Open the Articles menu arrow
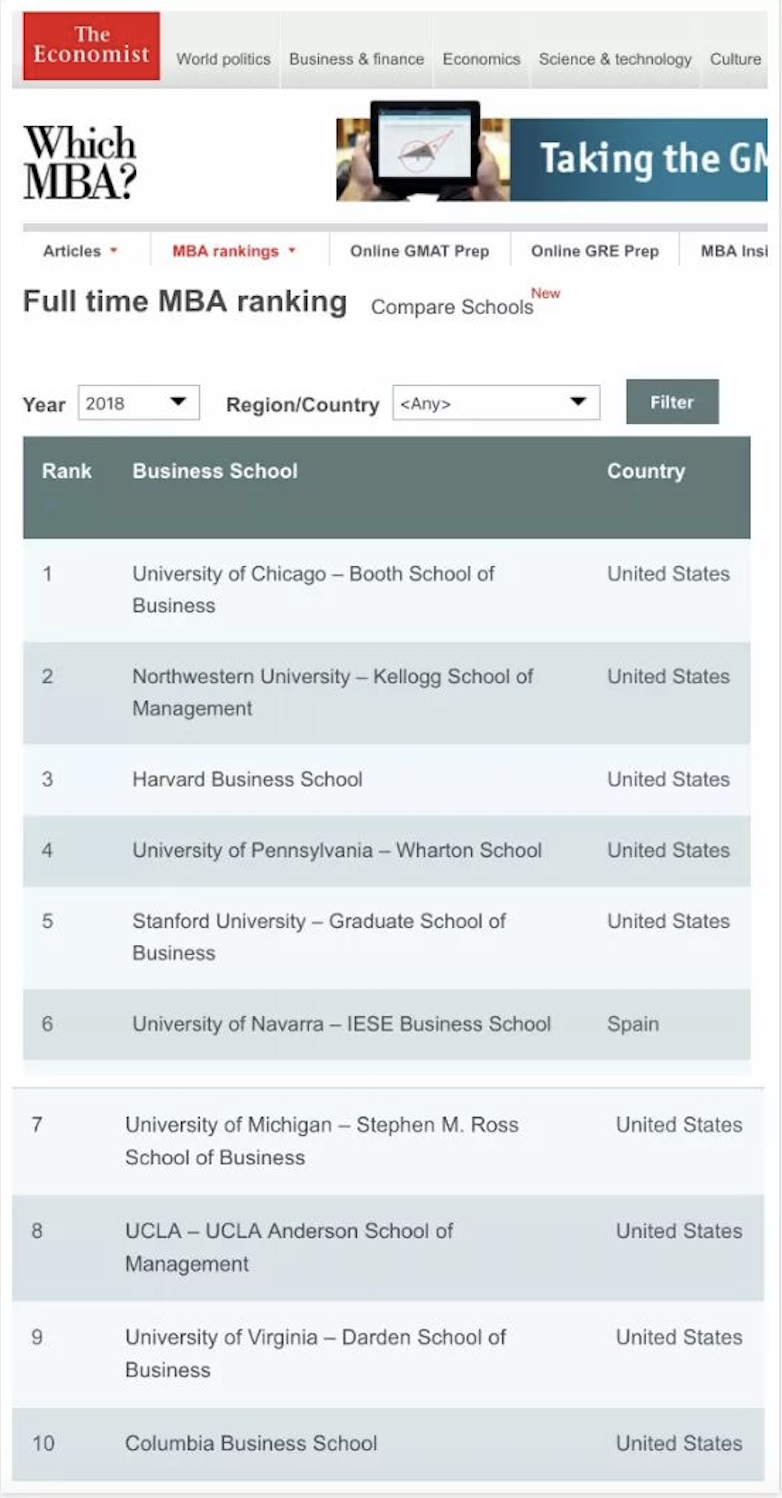The image size is (782, 1498). pyautogui.click(x=114, y=251)
